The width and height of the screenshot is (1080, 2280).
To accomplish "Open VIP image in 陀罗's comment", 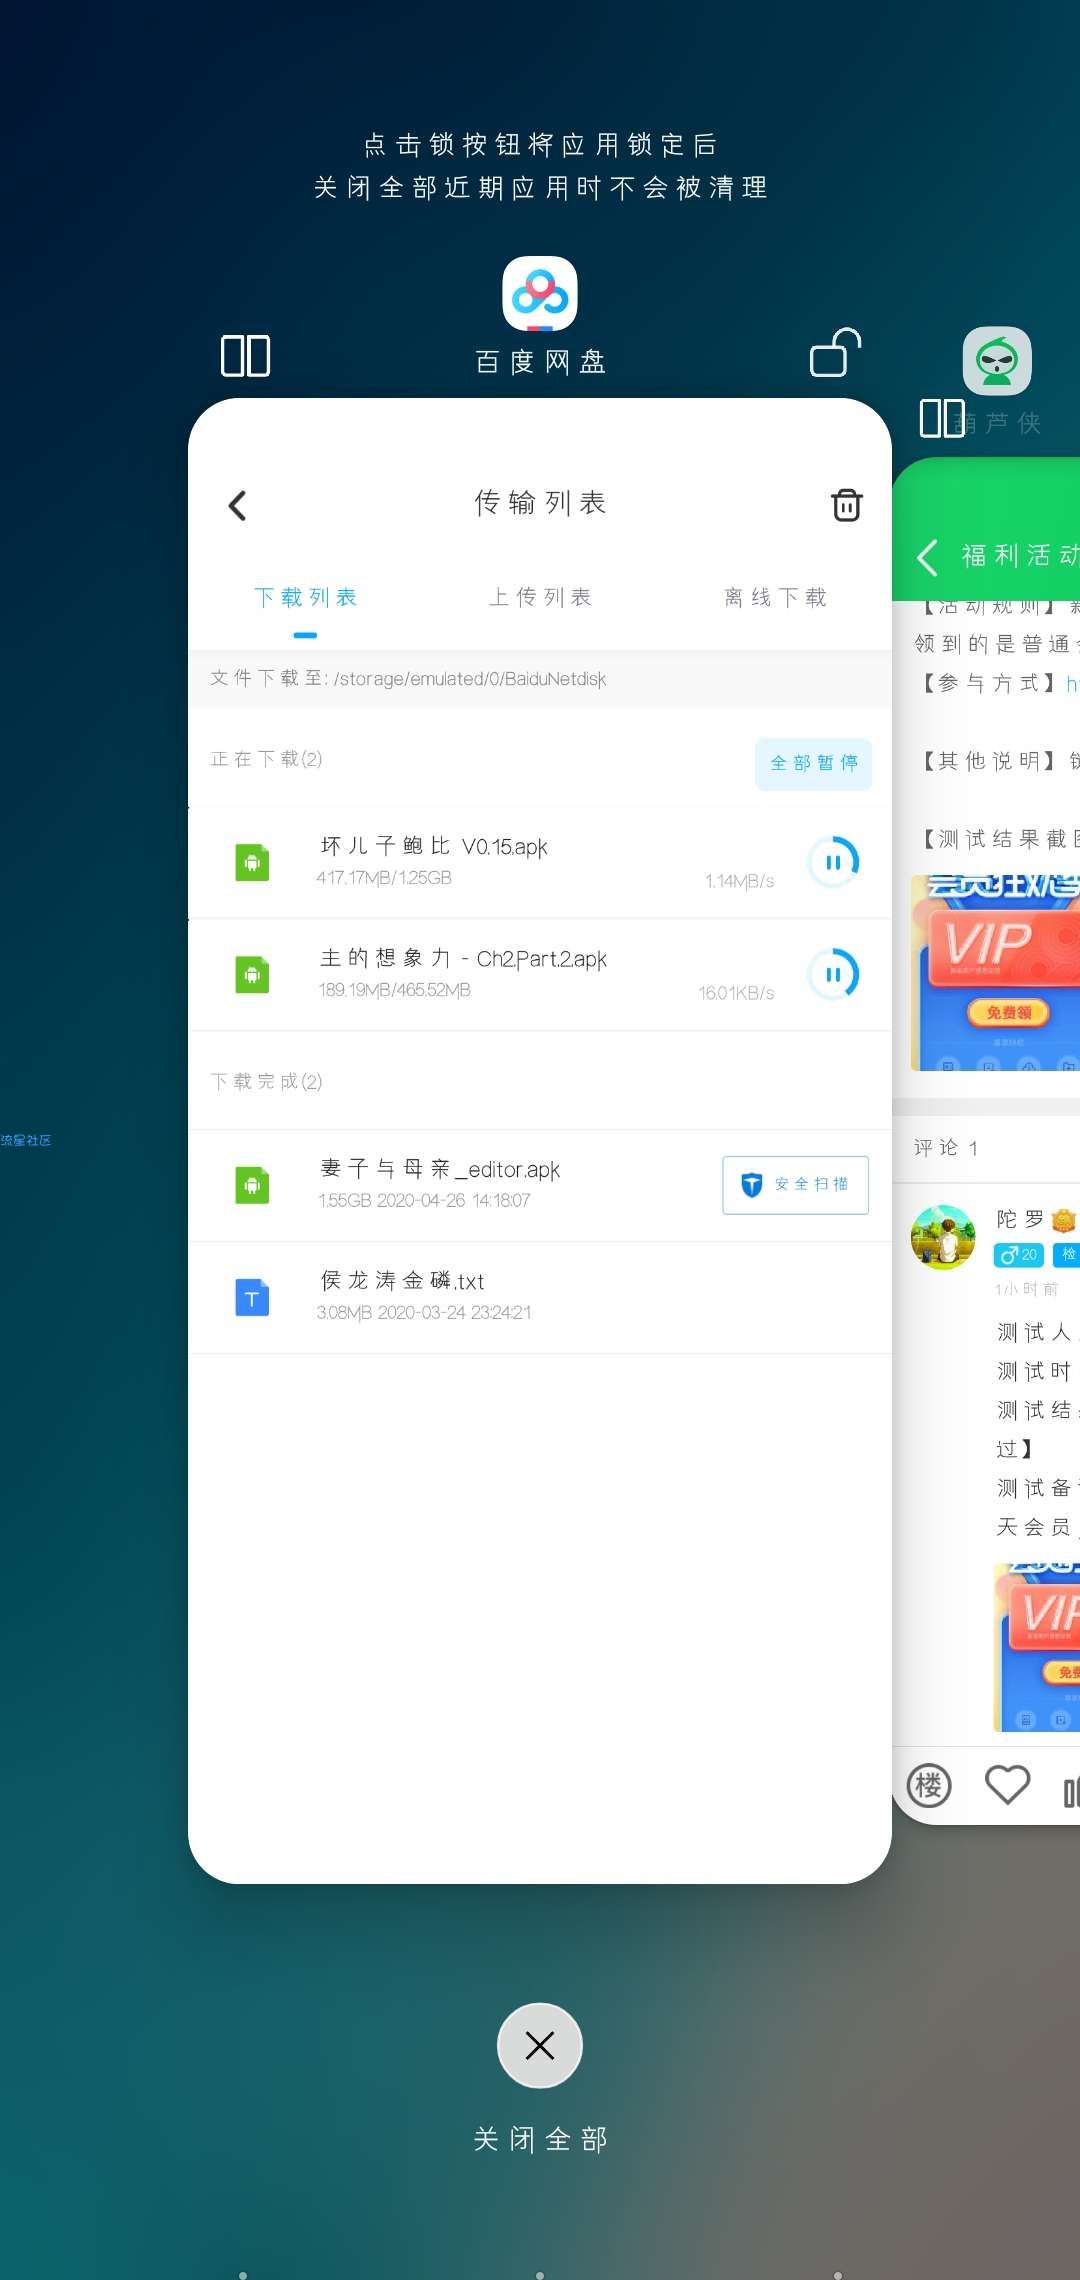I will pos(1036,1647).
